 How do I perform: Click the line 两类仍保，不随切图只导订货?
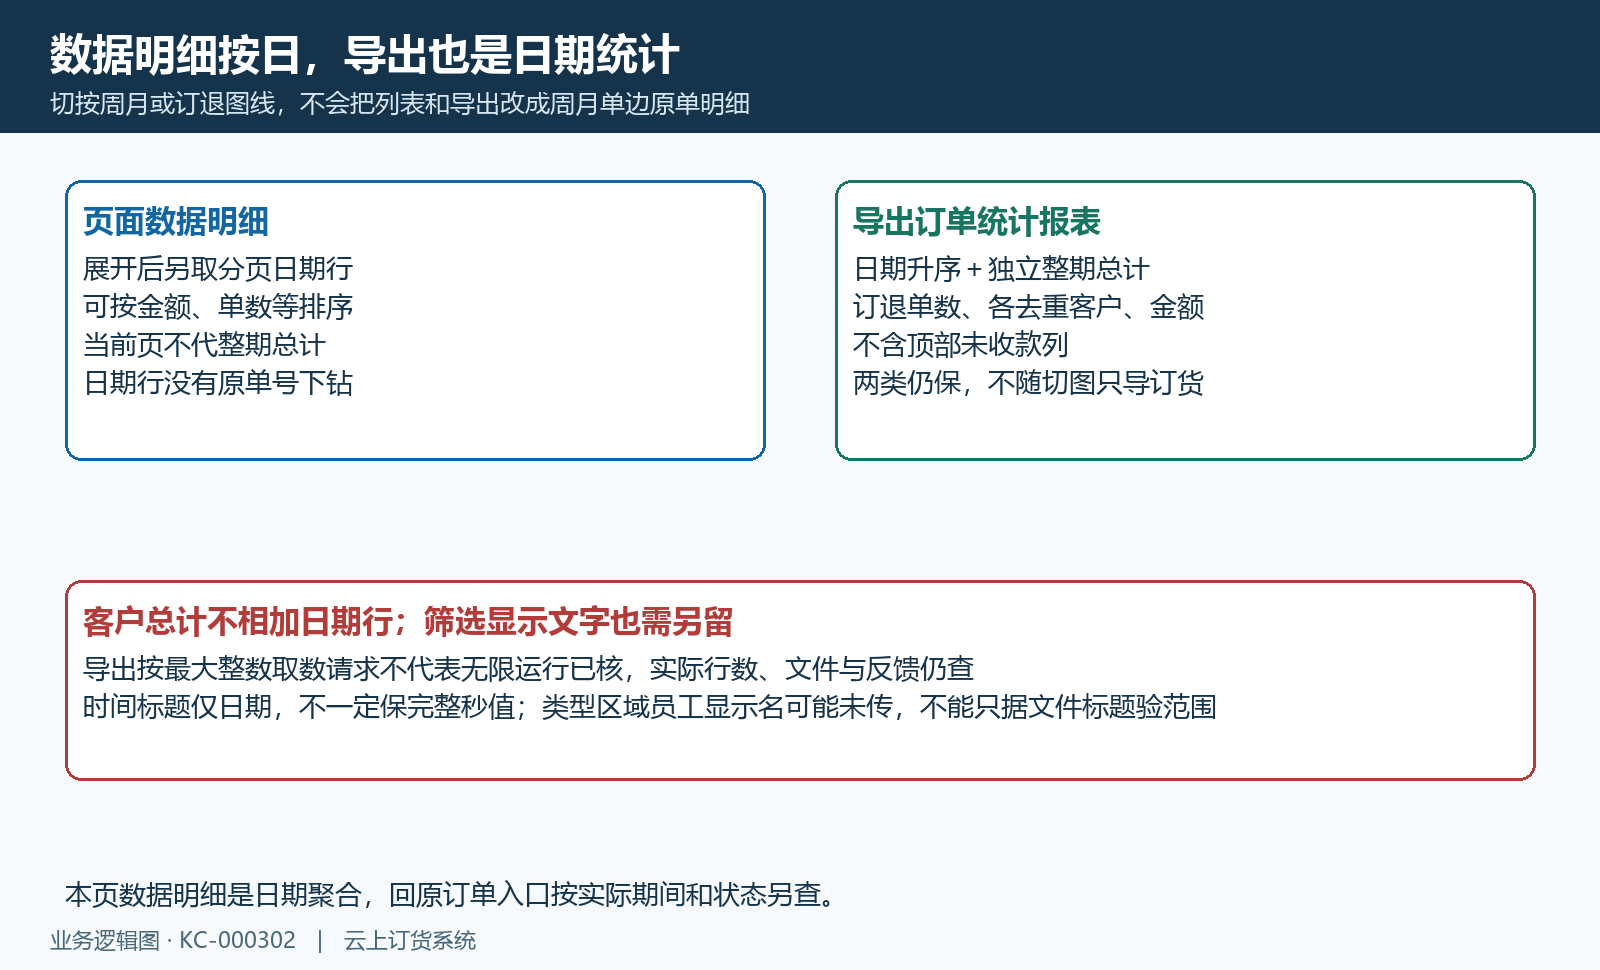pos(1028,383)
